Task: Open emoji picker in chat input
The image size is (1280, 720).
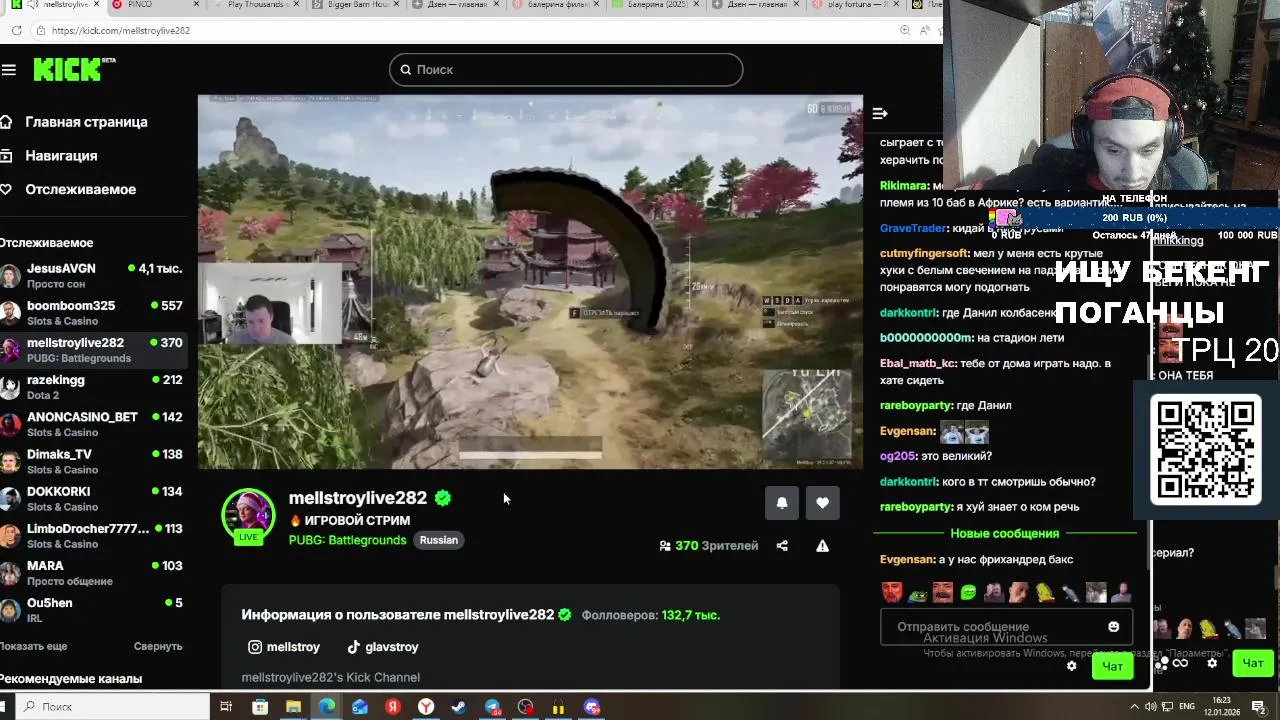Action: 1114,627
